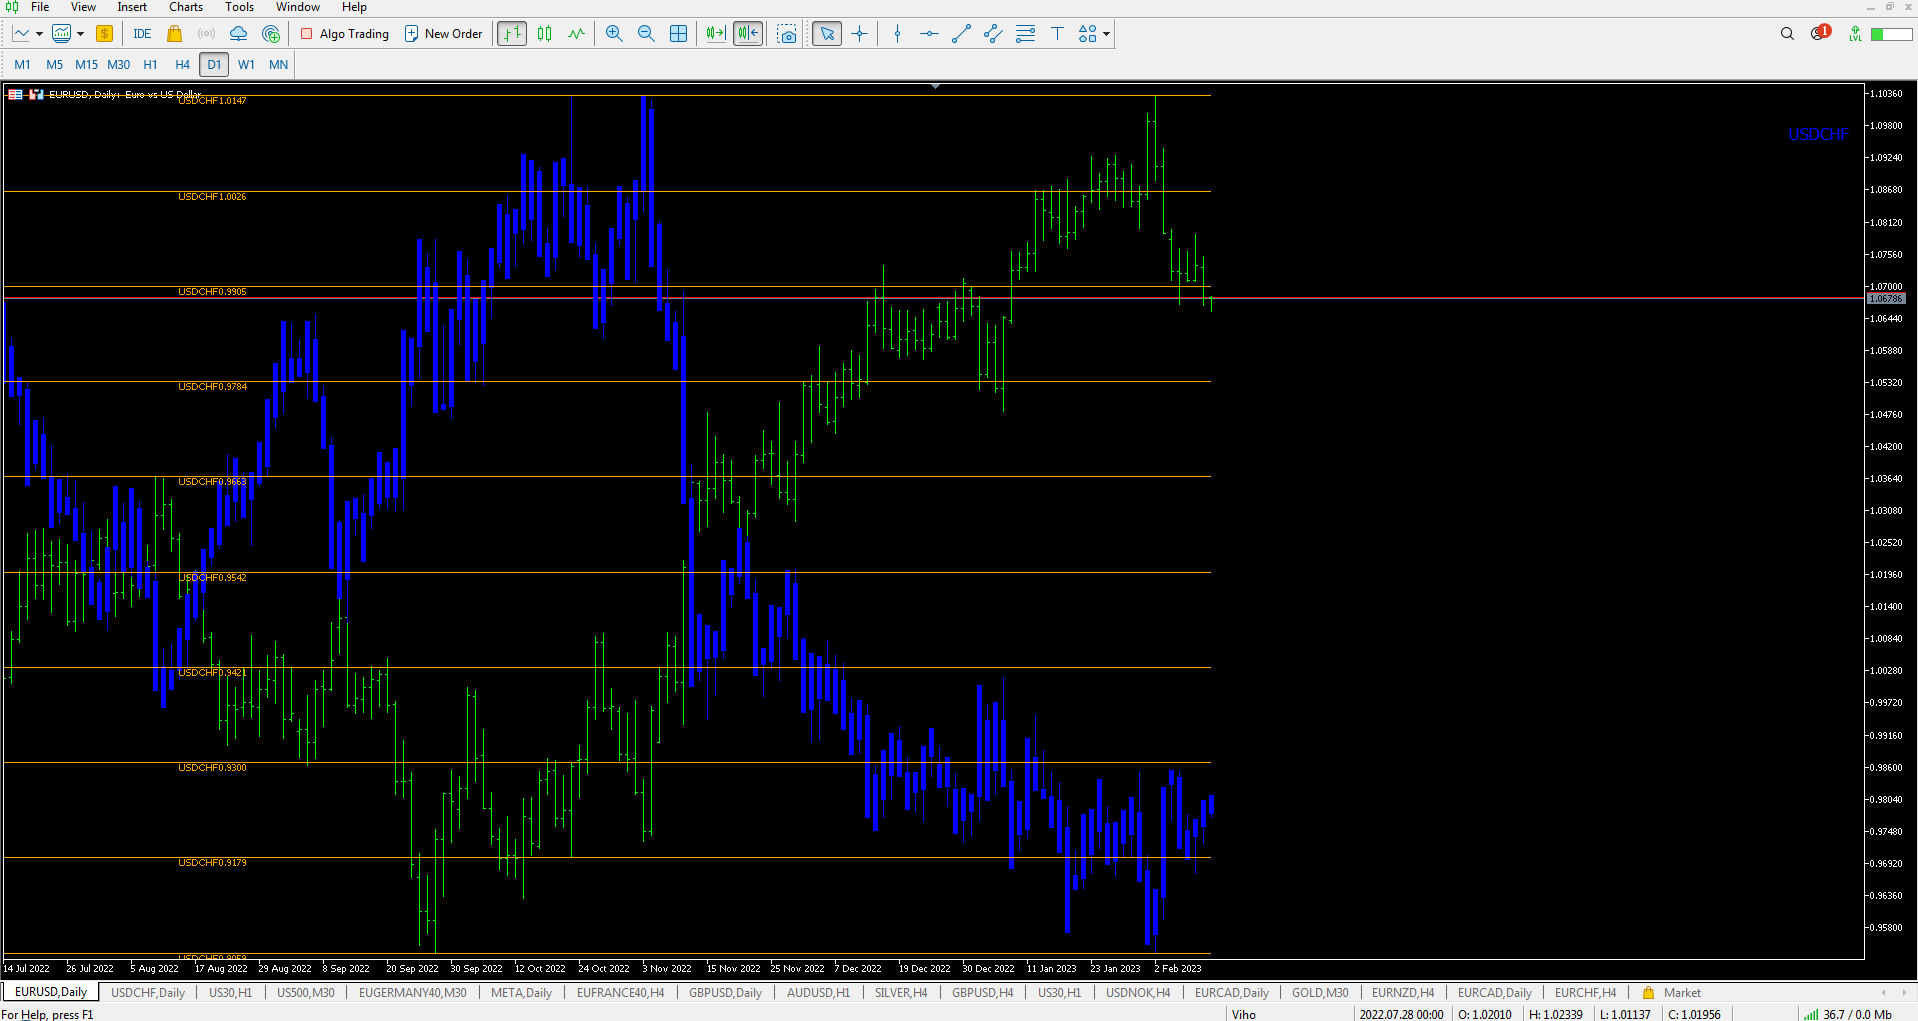This screenshot has height=1021, width=1918.
Task: Draw a horizontal line
Action: coord(929,34)
